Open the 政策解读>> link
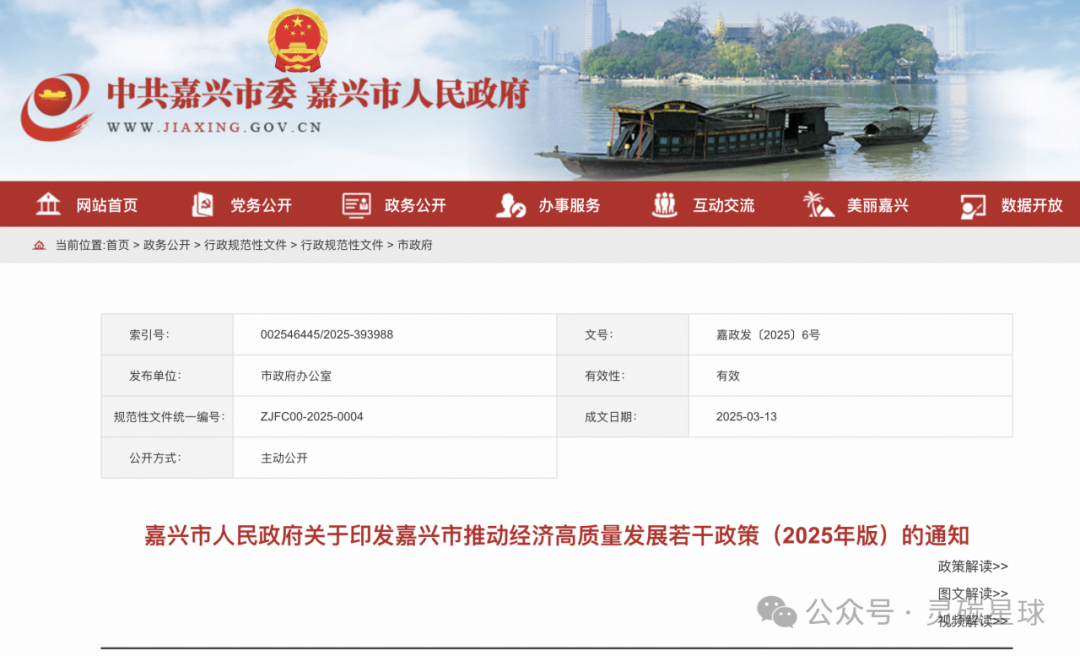The height and width of the screenshot is (656, 1080). click(973, 566)
